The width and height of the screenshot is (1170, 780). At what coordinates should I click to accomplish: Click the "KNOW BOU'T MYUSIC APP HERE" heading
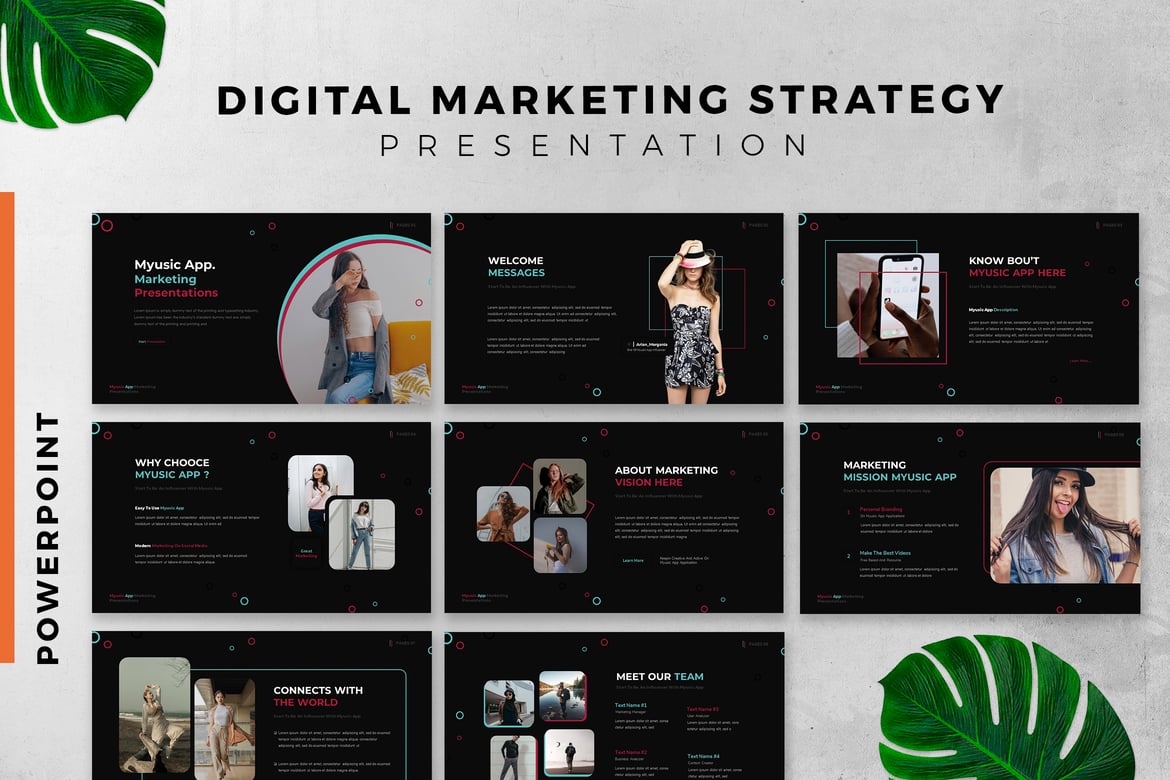click(1017, 266)
